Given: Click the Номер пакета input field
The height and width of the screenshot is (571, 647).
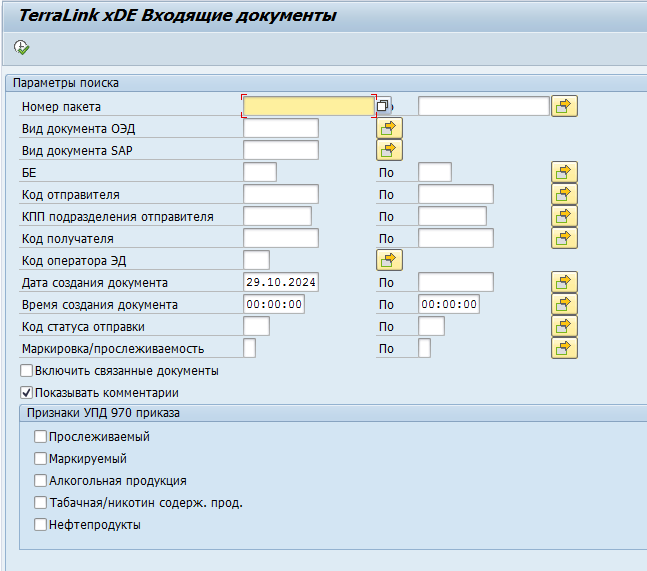Looking at the screenshot, I should tap(308, 106).
